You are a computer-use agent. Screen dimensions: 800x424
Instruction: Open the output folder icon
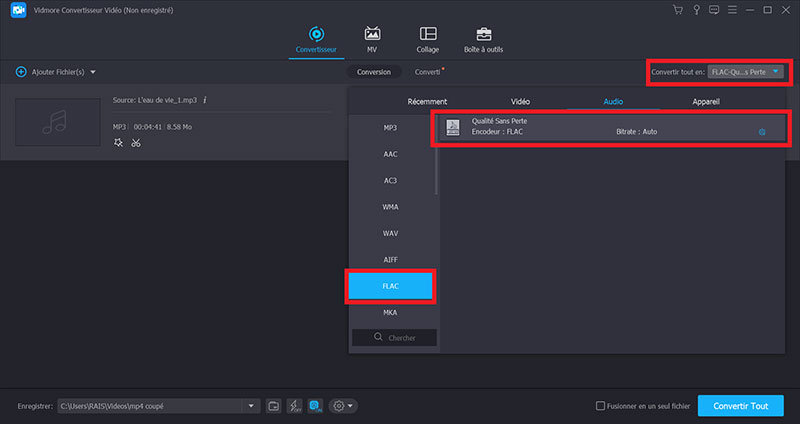(274, 406)
